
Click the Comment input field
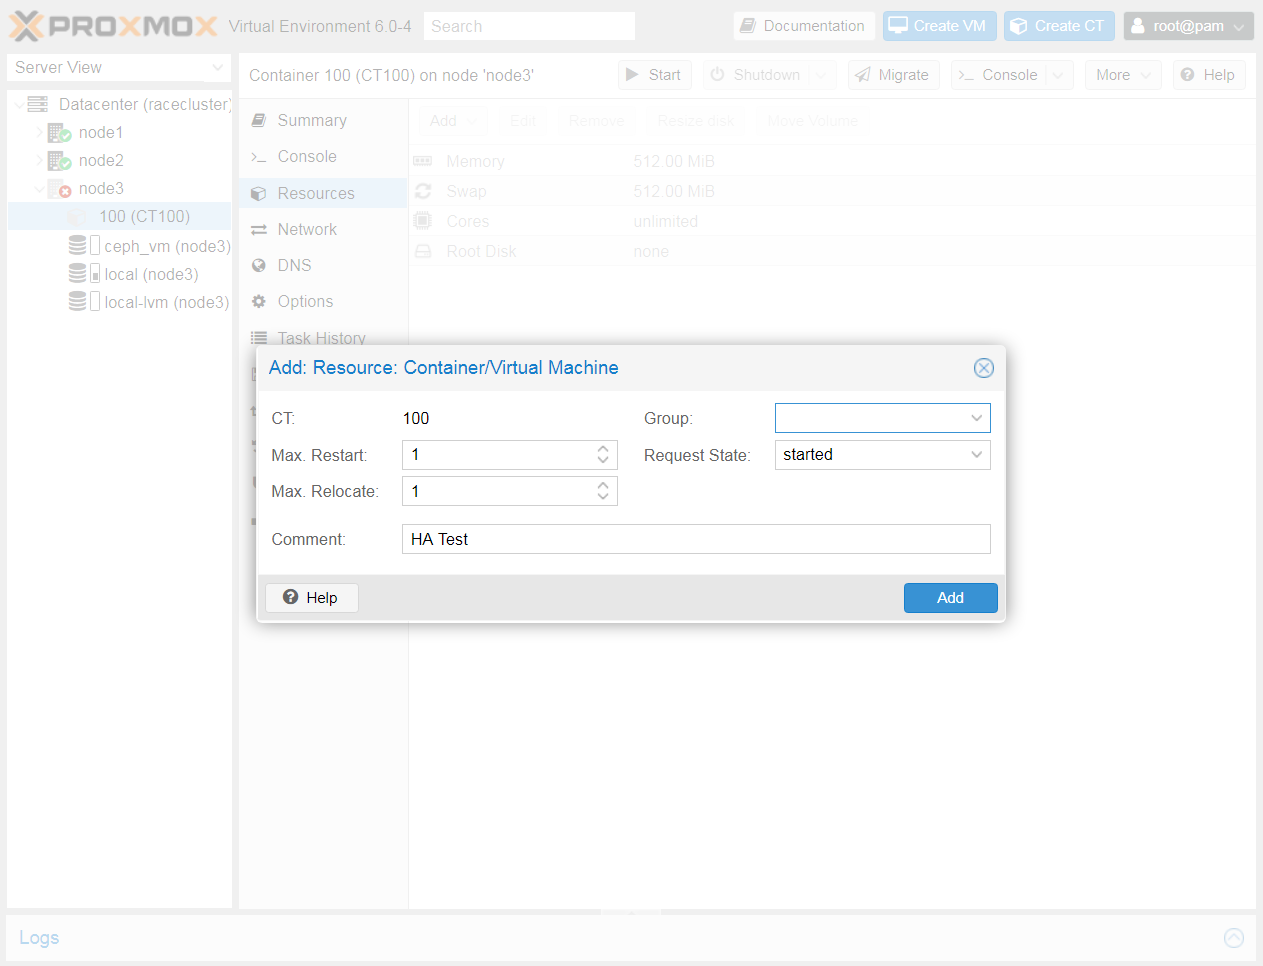696,539
